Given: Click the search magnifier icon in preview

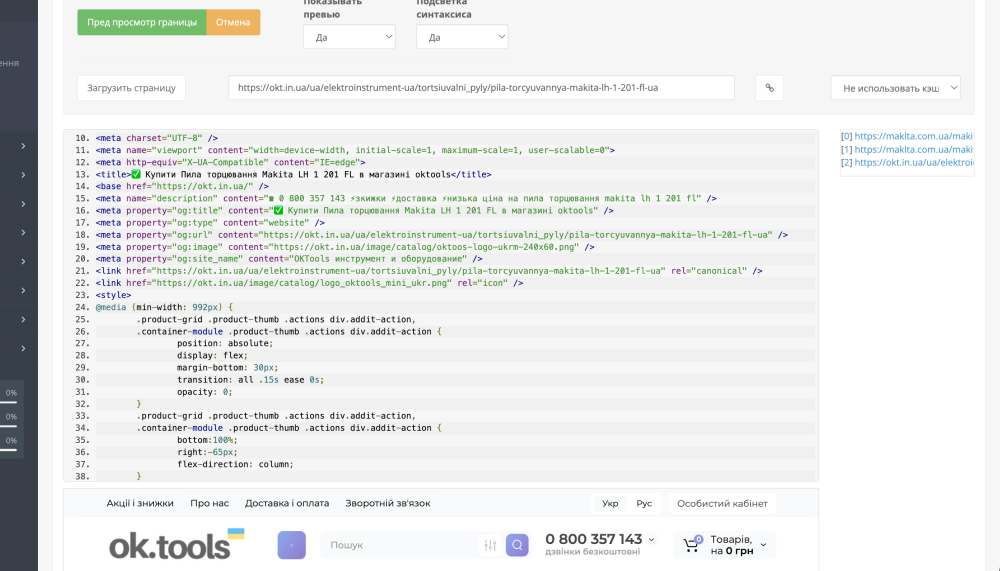Looking at the screenshot, I should pos(516,545).
